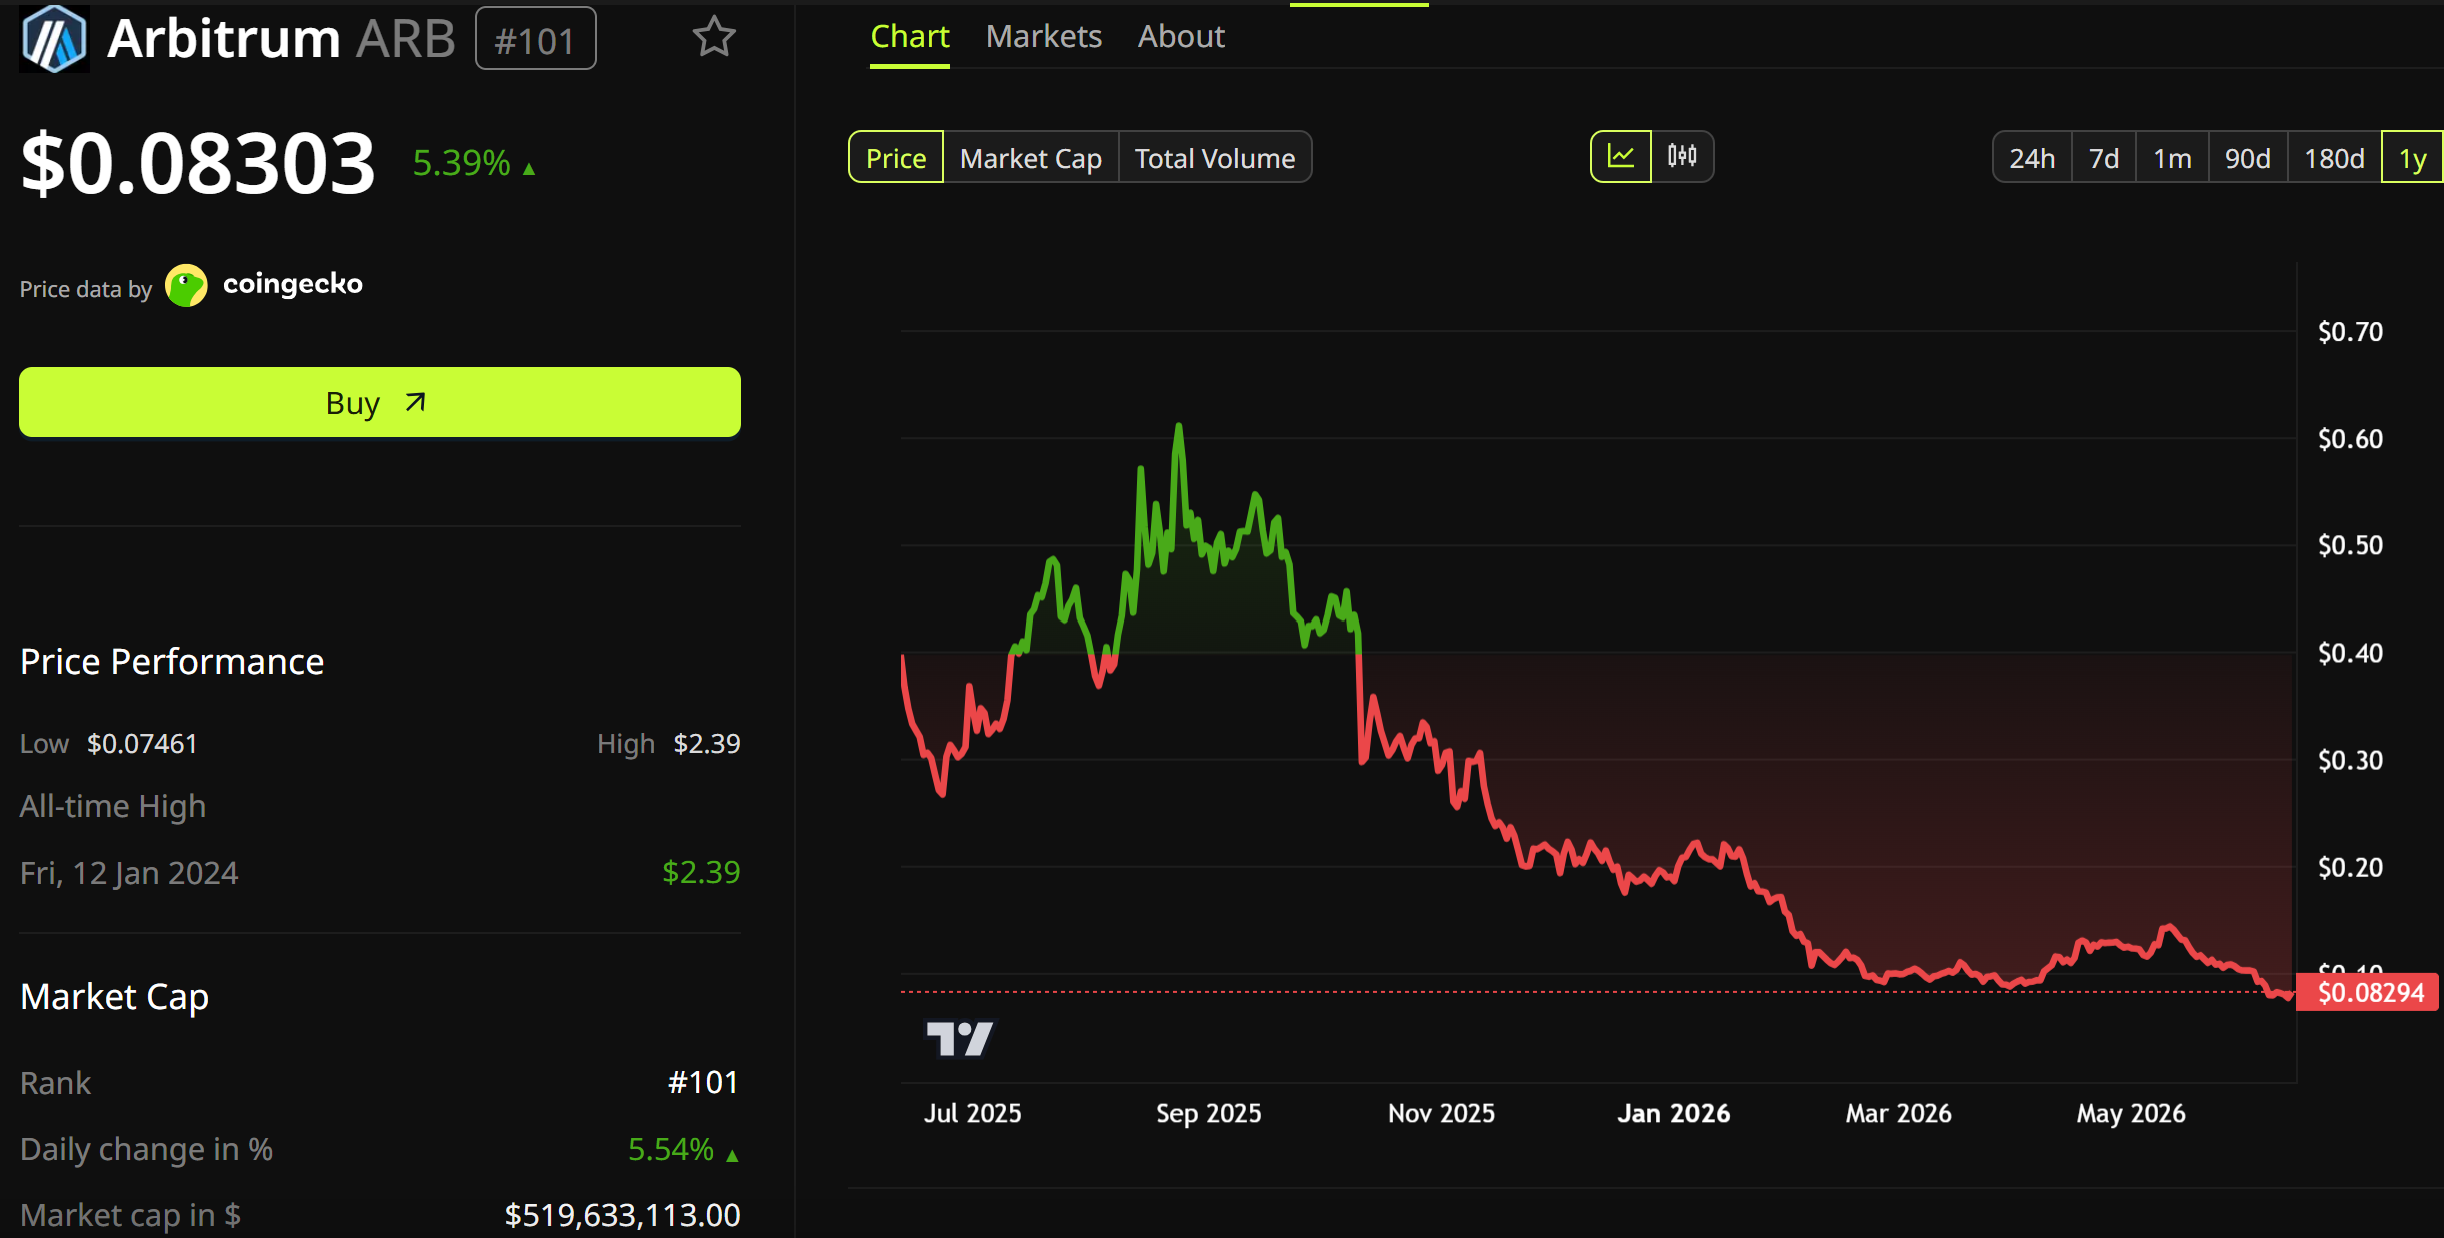
Task: Click the $0.30 price axis label
Action: [x=2350, y=760]
